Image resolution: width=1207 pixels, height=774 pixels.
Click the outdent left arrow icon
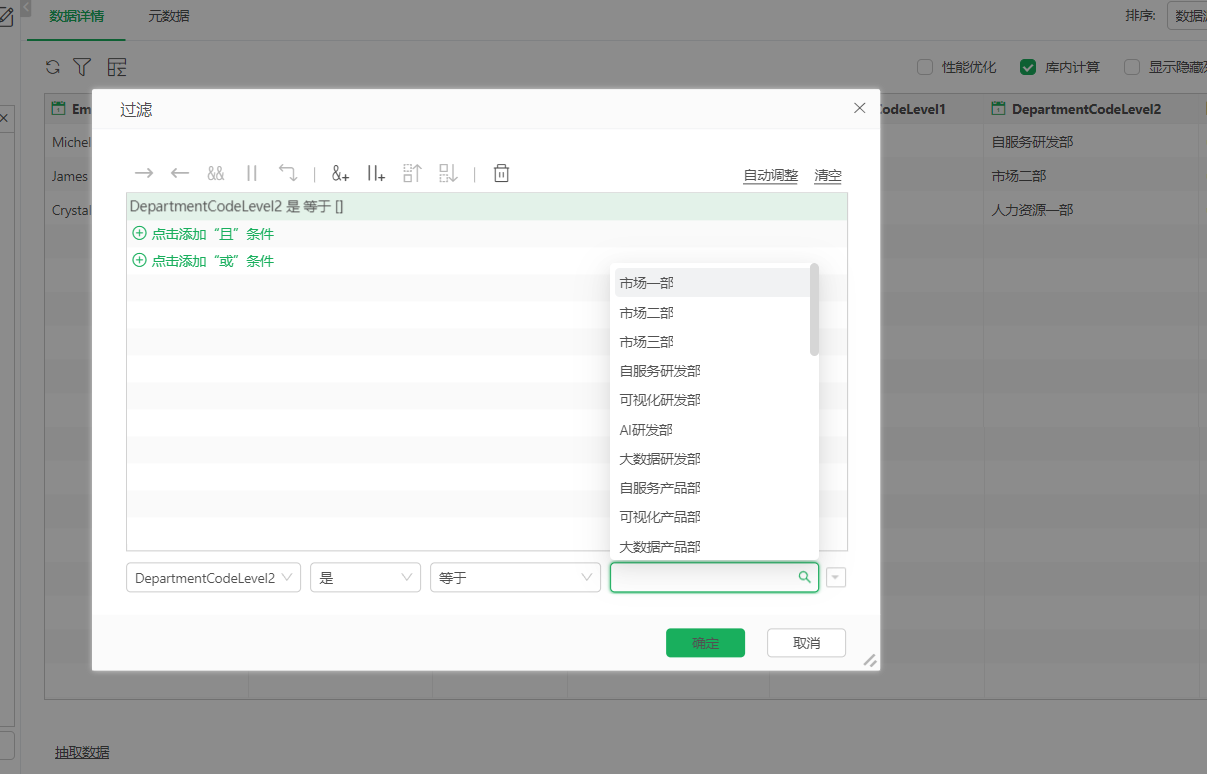click(x=180, y=173)
